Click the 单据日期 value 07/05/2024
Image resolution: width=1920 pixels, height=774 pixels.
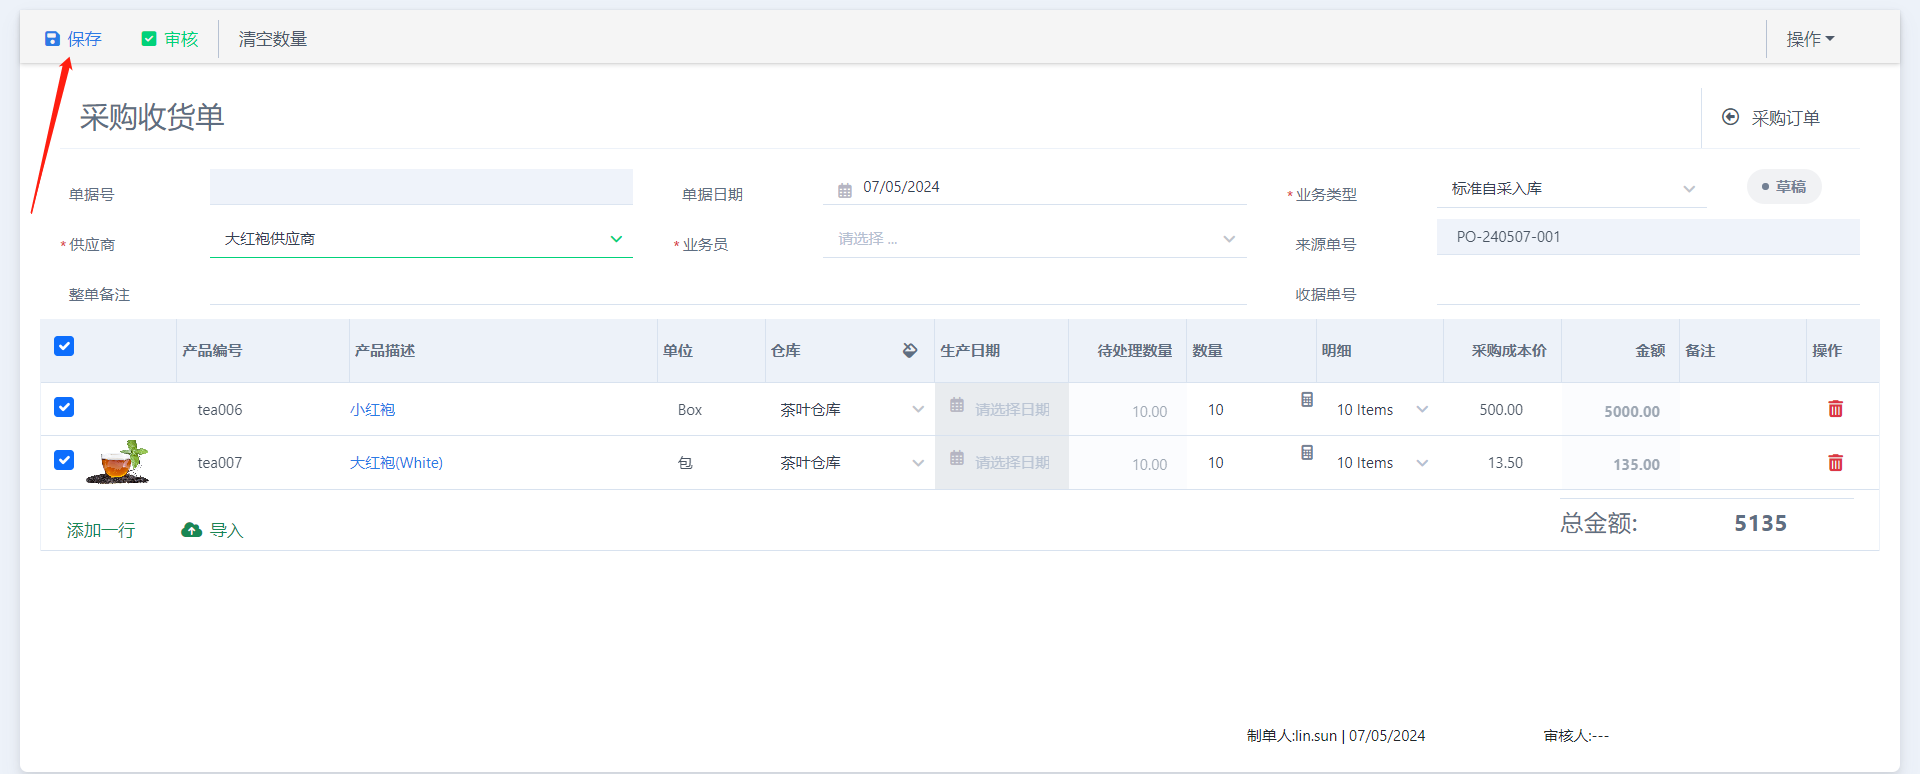pyautogui.click(x=901, y=187)
